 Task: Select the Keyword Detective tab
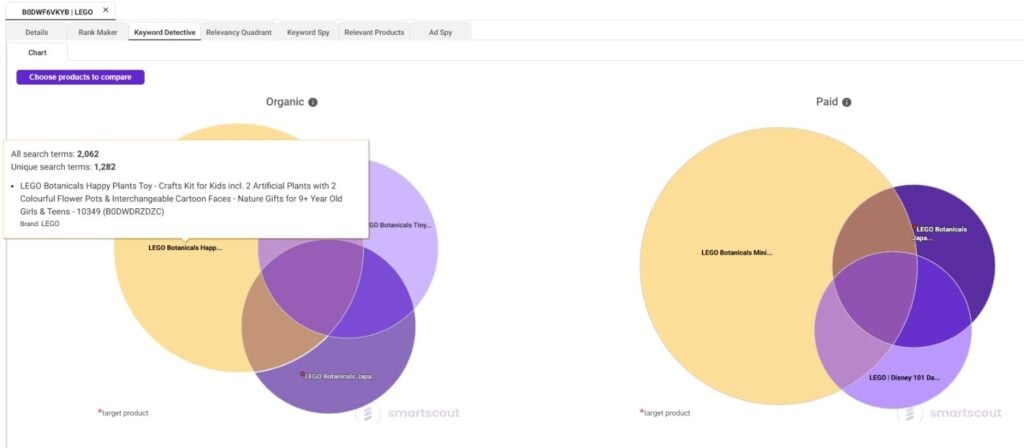pyautogui.click(x=165, y=32)
